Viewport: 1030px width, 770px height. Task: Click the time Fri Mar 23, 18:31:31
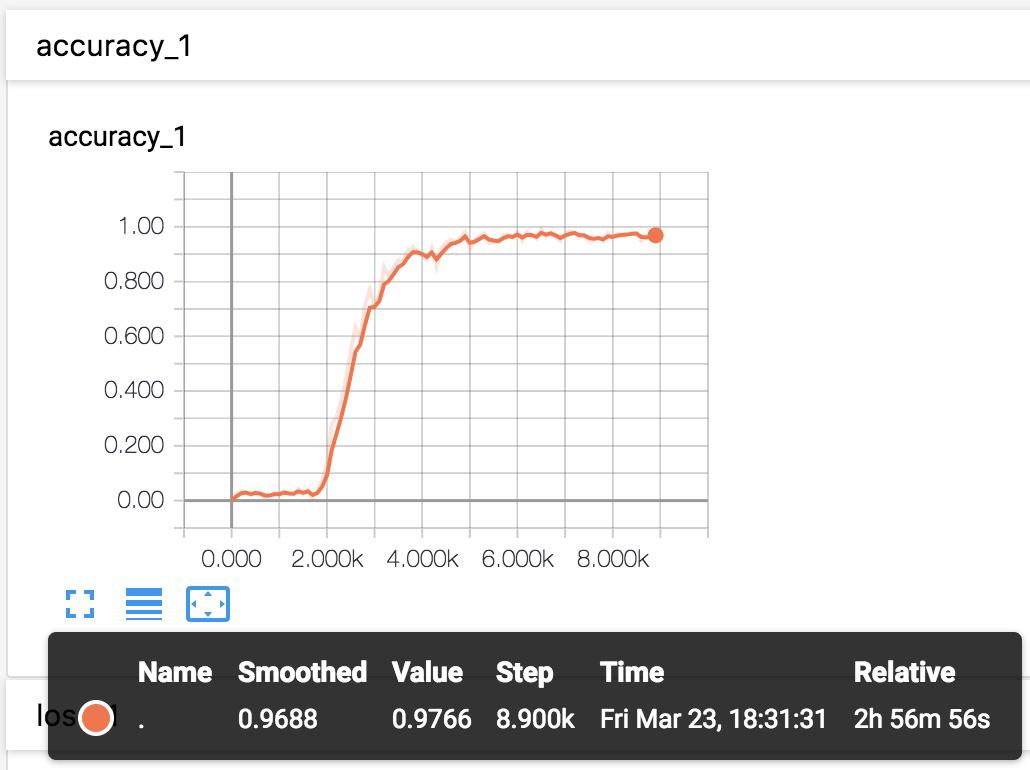click(x=713, y=719)
